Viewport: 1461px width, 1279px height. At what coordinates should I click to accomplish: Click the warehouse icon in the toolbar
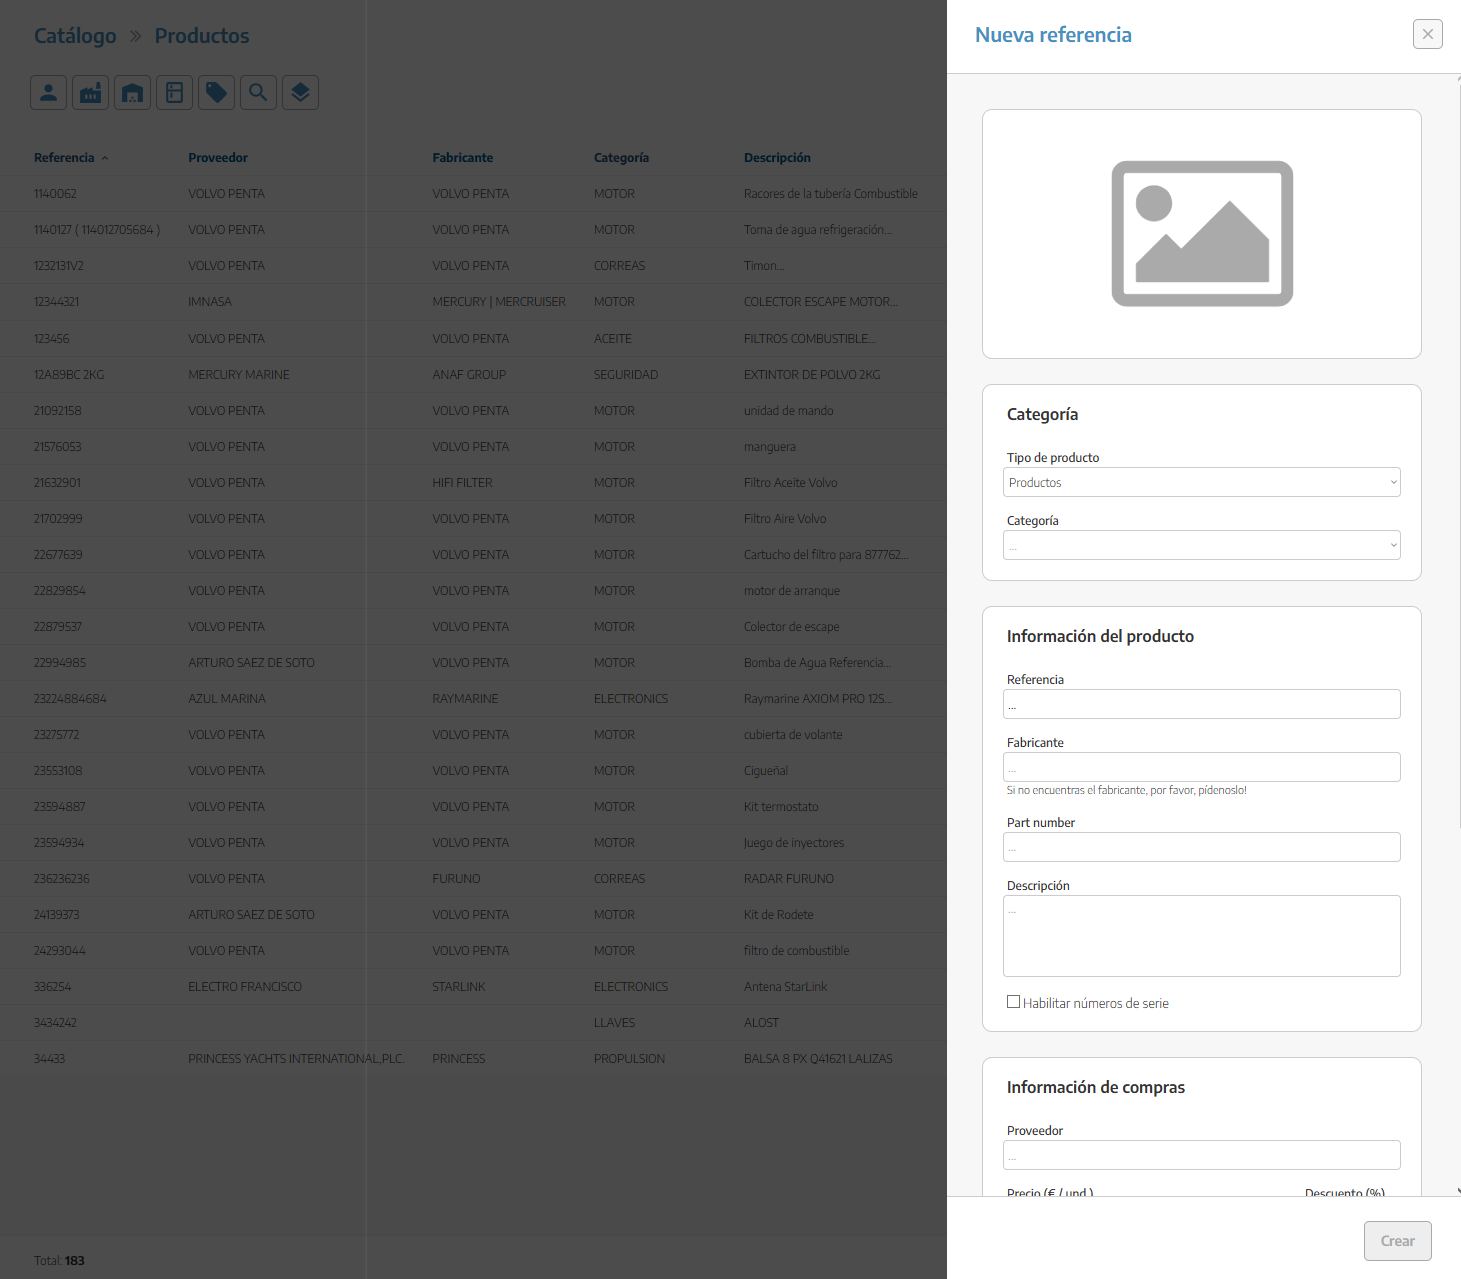click(x=132, y=93)
